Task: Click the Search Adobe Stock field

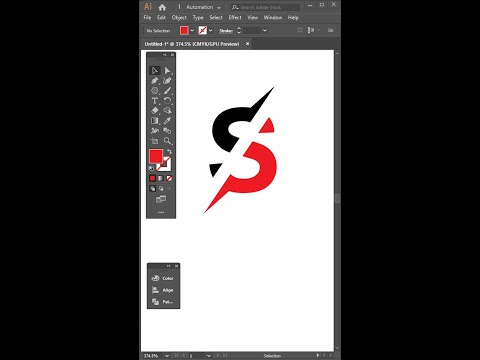Action: tap(265, 7)
